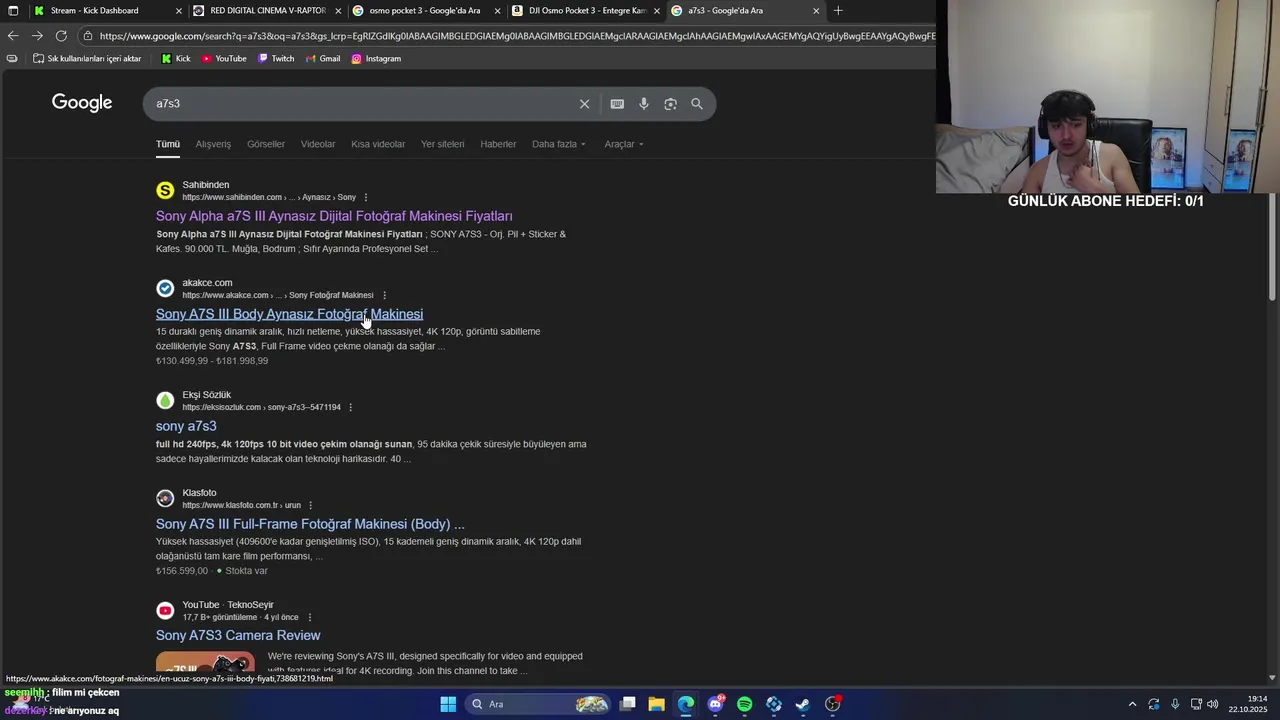The image size is (1280, 720).
Task: Search by image with Lens icon
Action: pyautogui.click(x=670, y=104)
